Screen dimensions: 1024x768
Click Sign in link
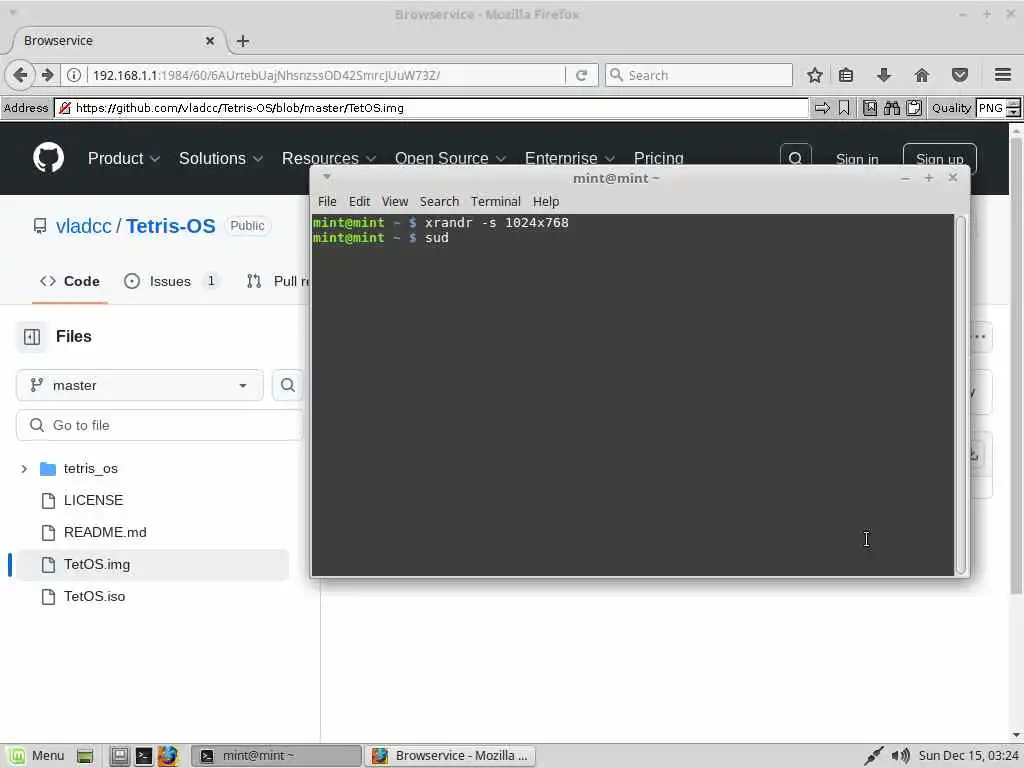[x=857, y=159]
